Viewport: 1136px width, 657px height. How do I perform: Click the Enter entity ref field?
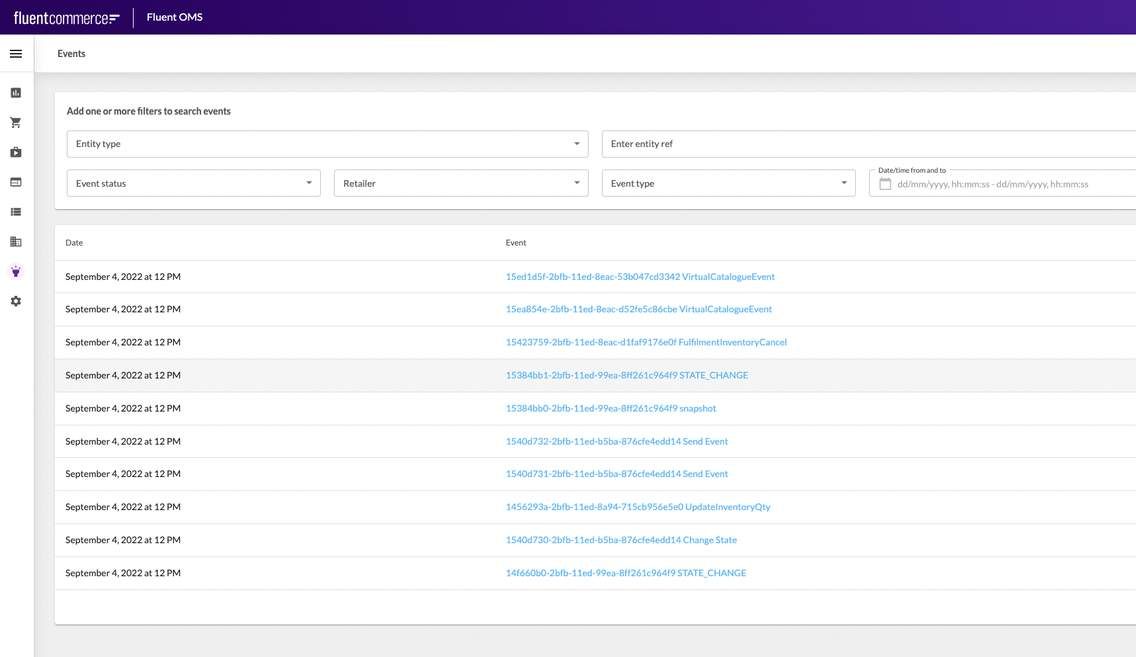click(868, 144)
